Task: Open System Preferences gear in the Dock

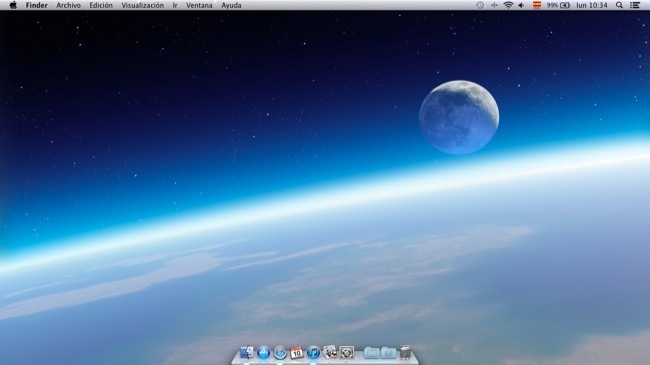Action: (x=347, y=353)
